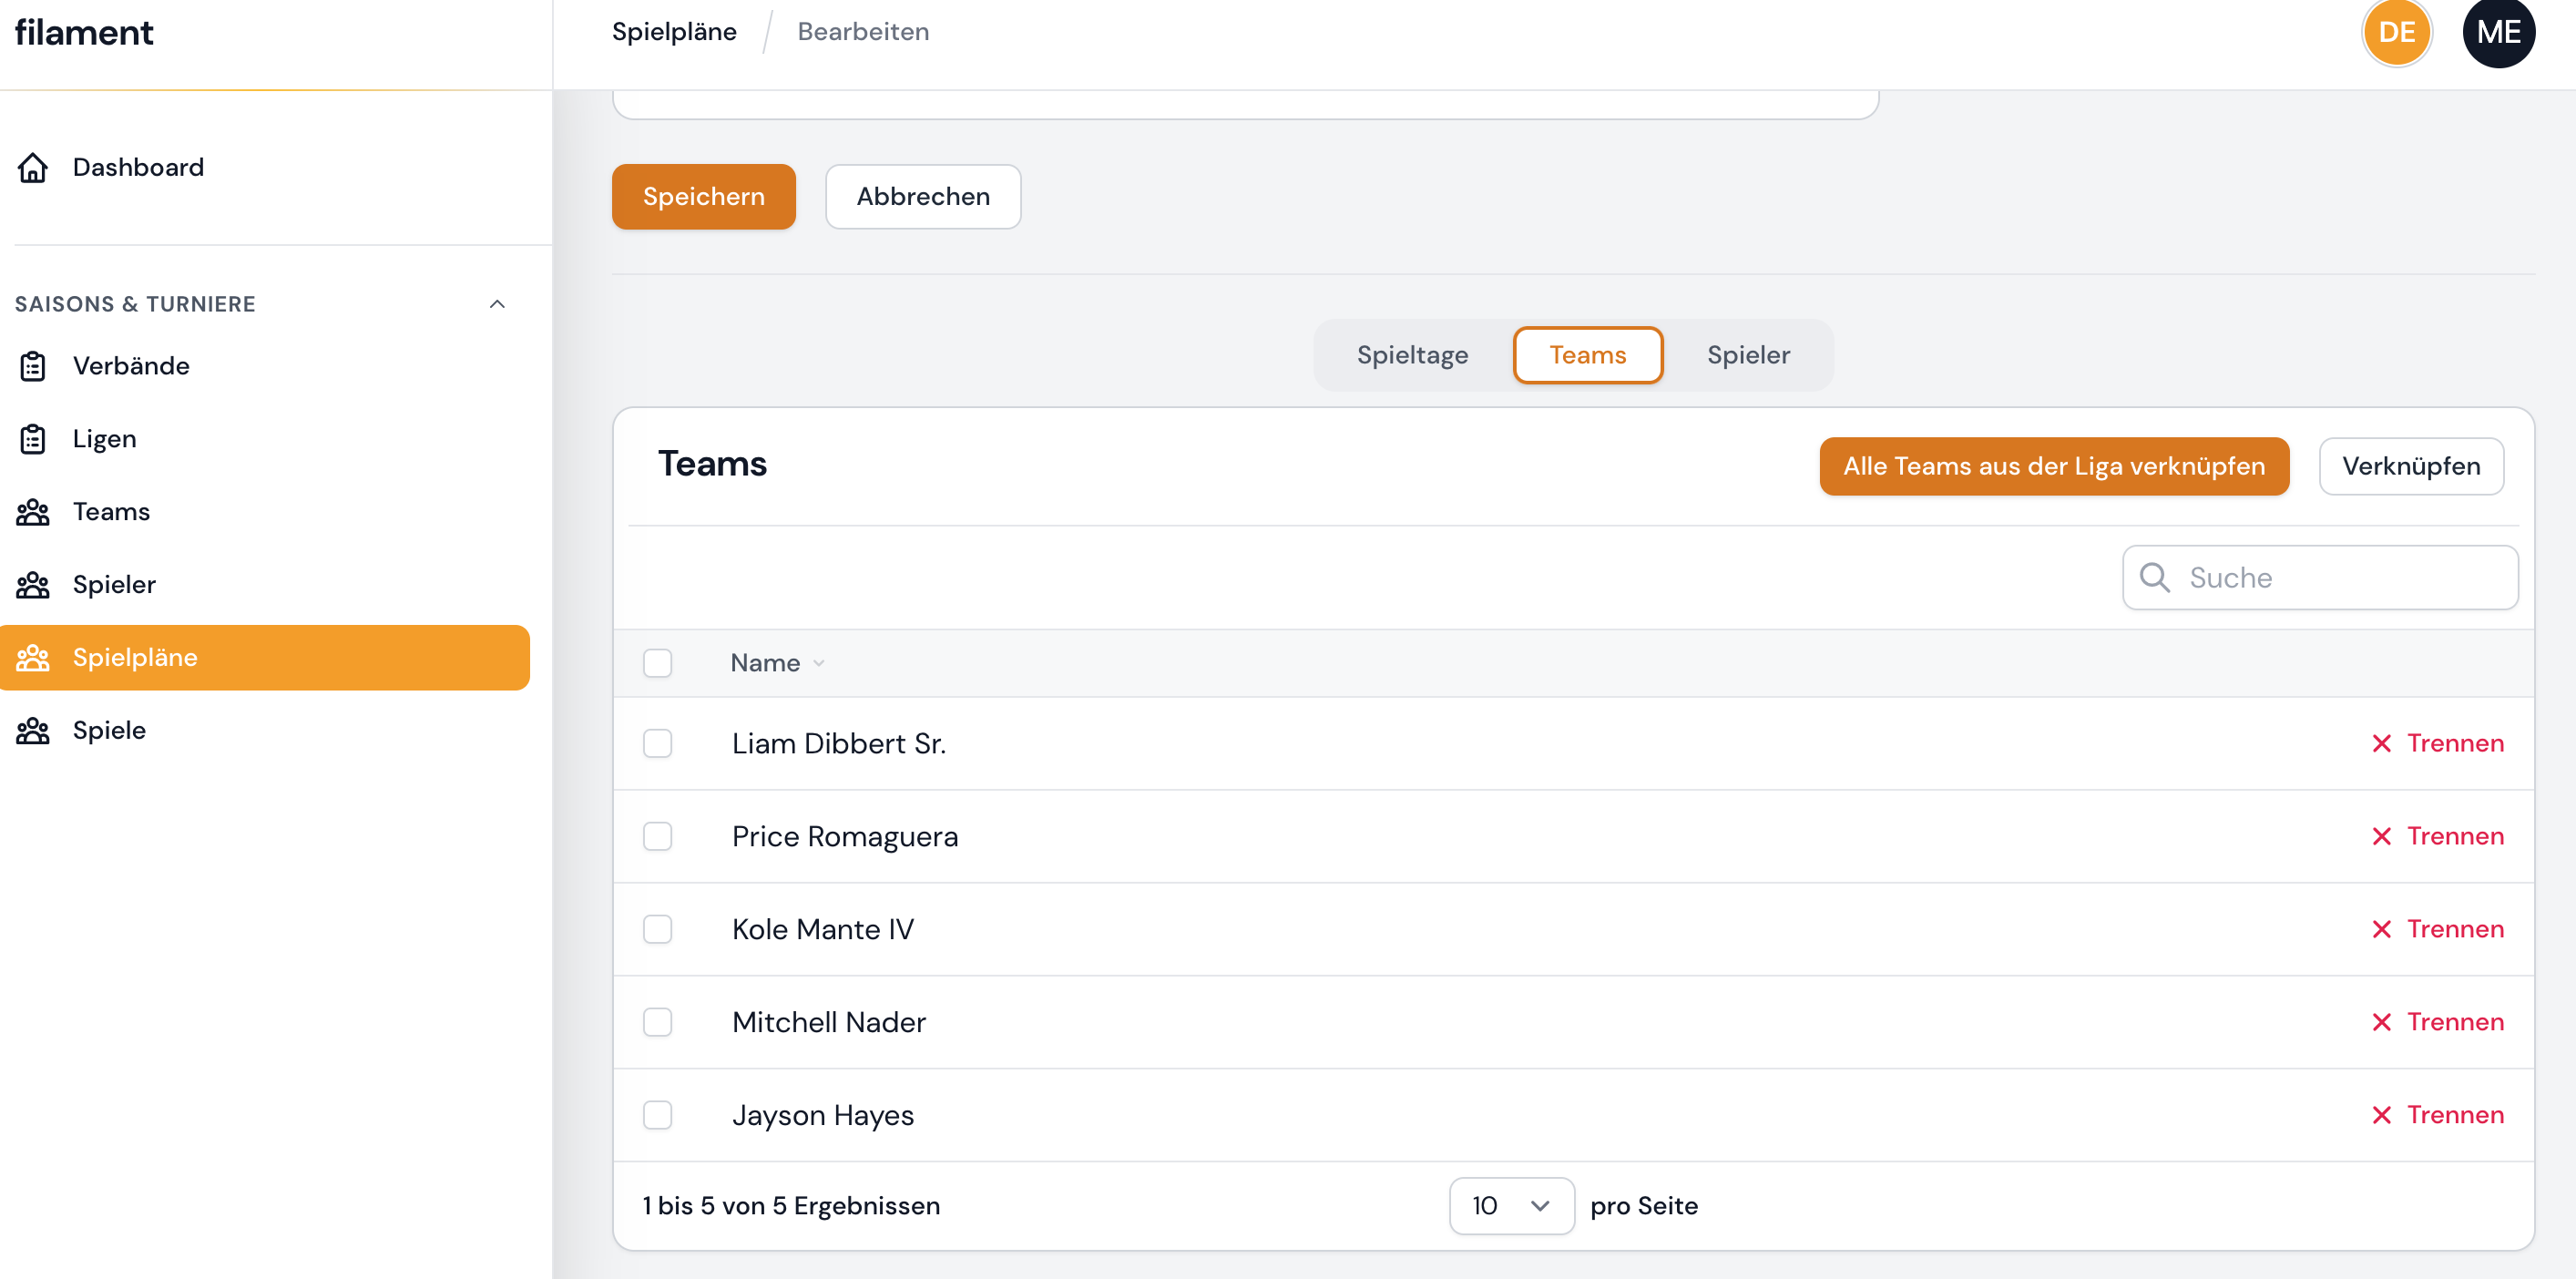Screen dimensions: 2576x1279
Task: Select the Verbände clipboard icon
Action: pos(33,365)
